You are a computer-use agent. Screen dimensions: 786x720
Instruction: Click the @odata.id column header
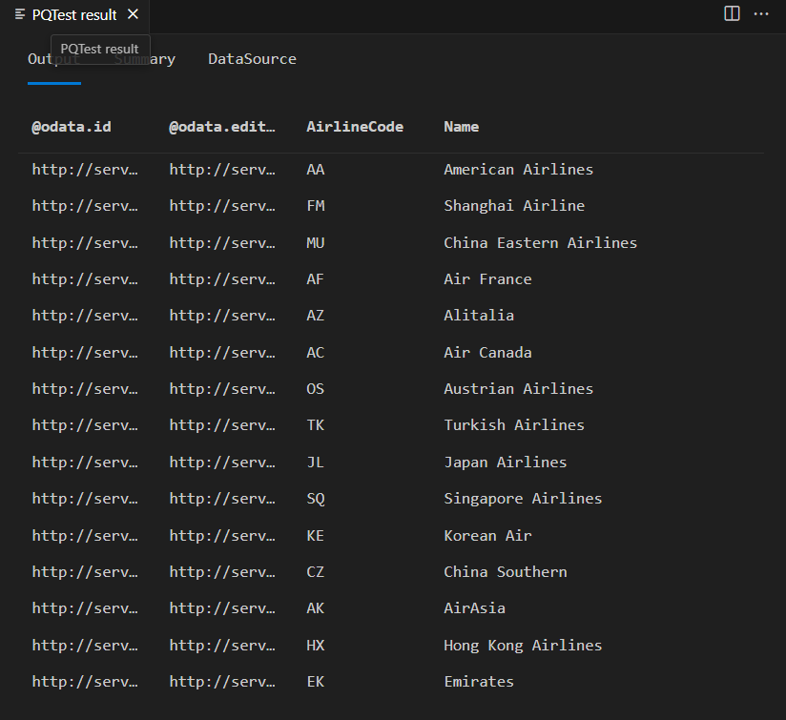point(71,127)
